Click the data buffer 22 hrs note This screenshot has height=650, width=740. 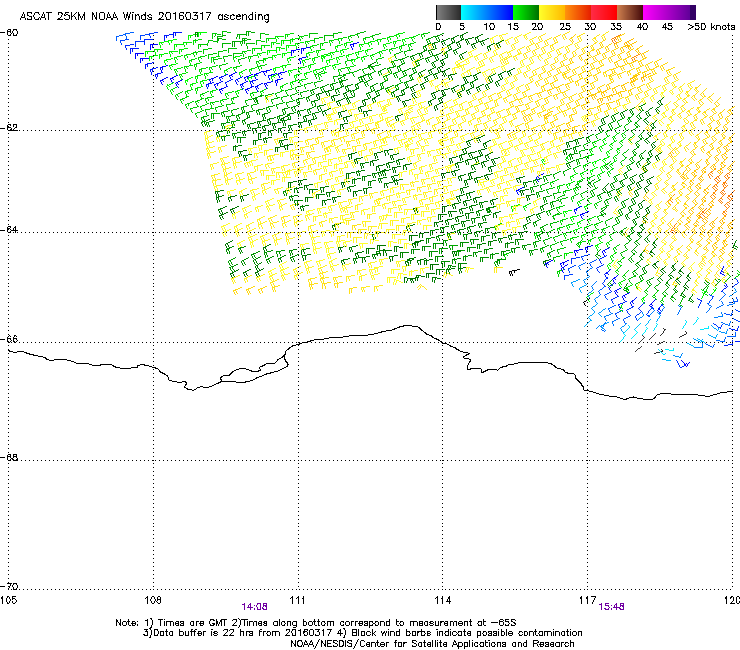point(362,633)
